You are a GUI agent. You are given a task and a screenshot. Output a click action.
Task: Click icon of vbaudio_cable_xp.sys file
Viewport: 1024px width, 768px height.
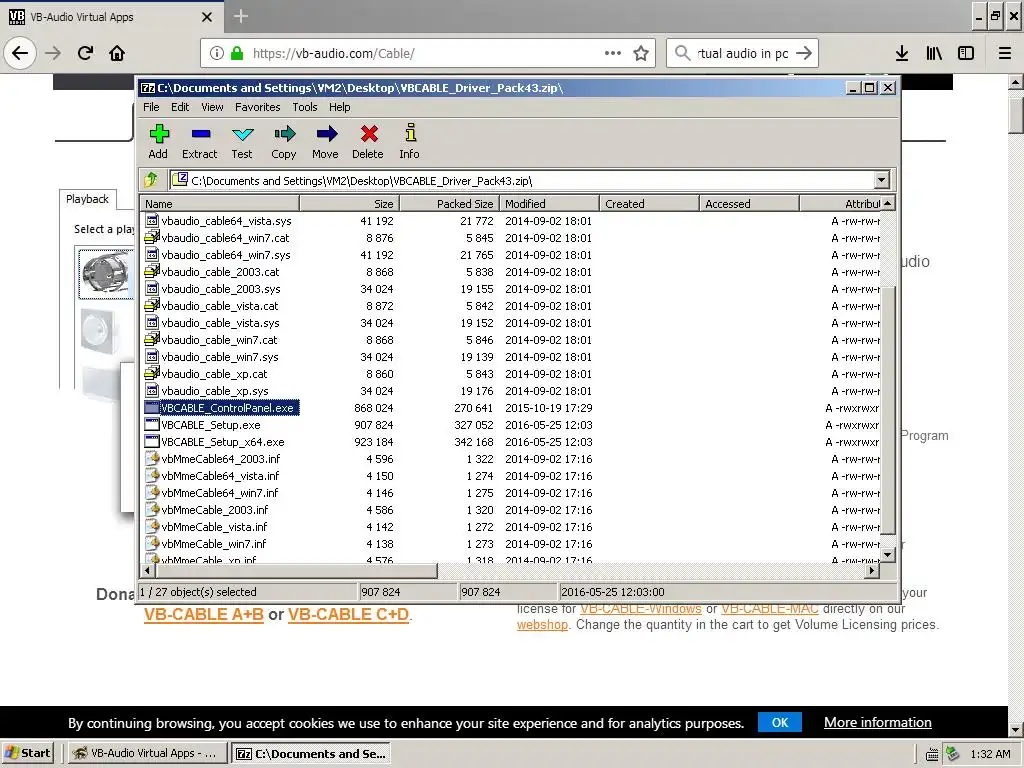(x=152, y=391)
